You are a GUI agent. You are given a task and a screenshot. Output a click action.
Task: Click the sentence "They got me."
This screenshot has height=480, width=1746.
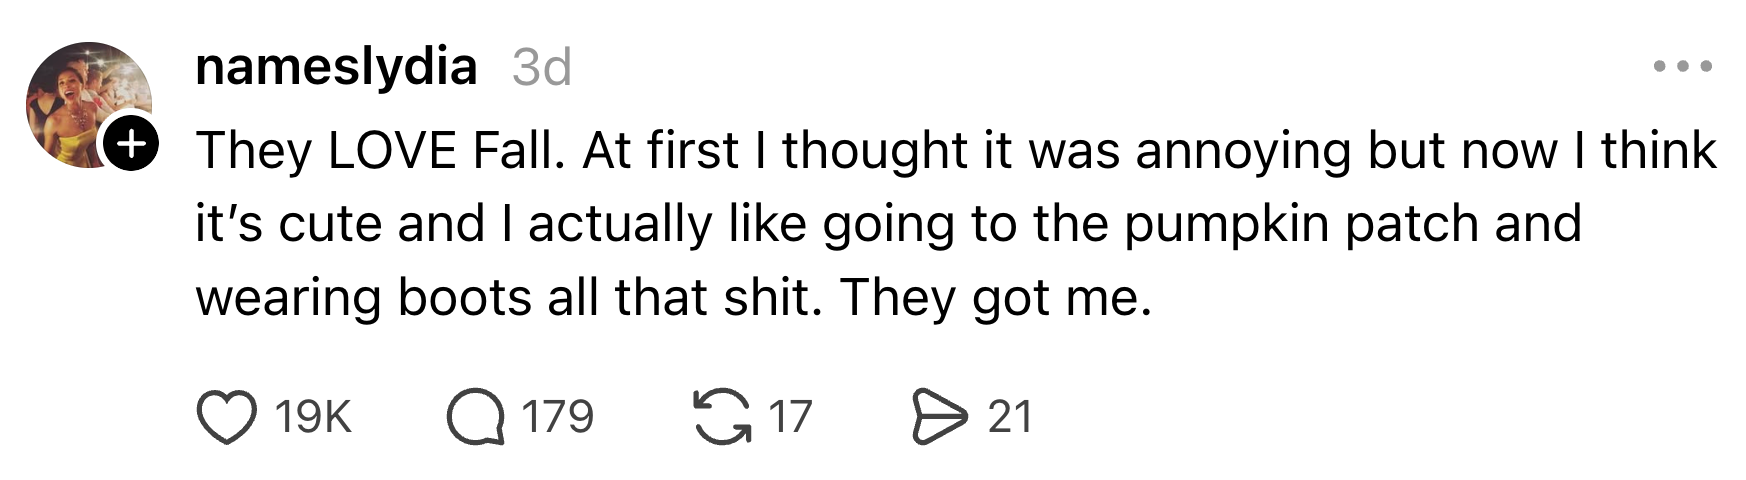996,298
